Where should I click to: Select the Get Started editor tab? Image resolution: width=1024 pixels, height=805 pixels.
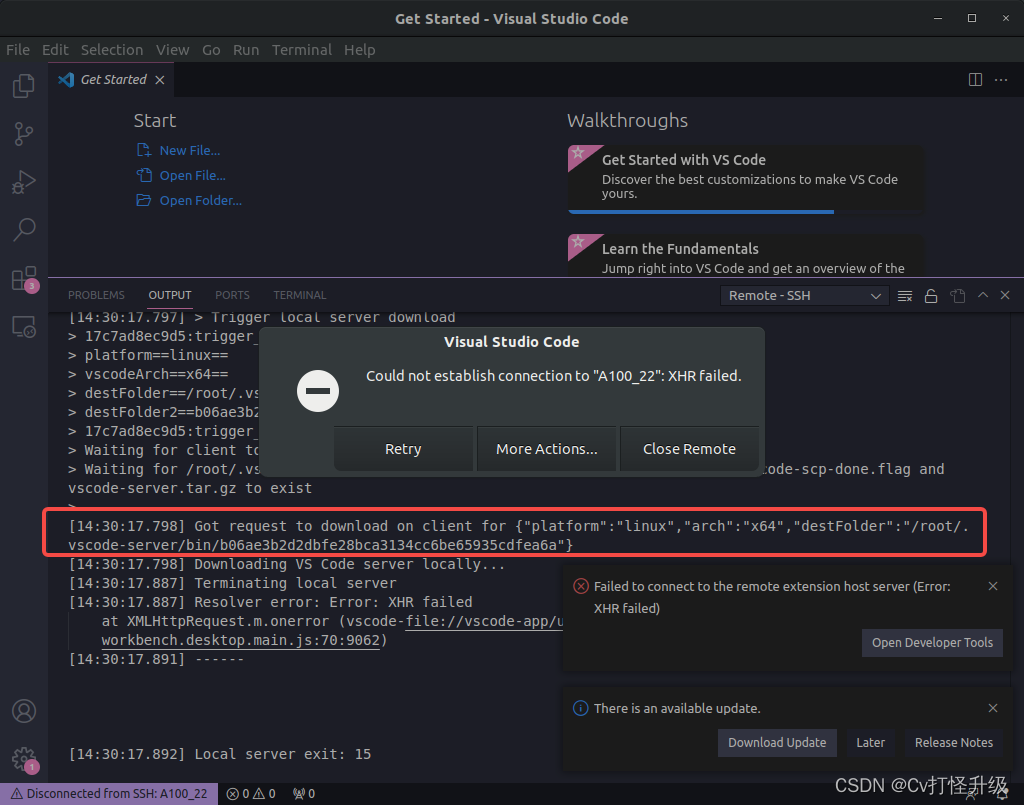coord(111,80)
